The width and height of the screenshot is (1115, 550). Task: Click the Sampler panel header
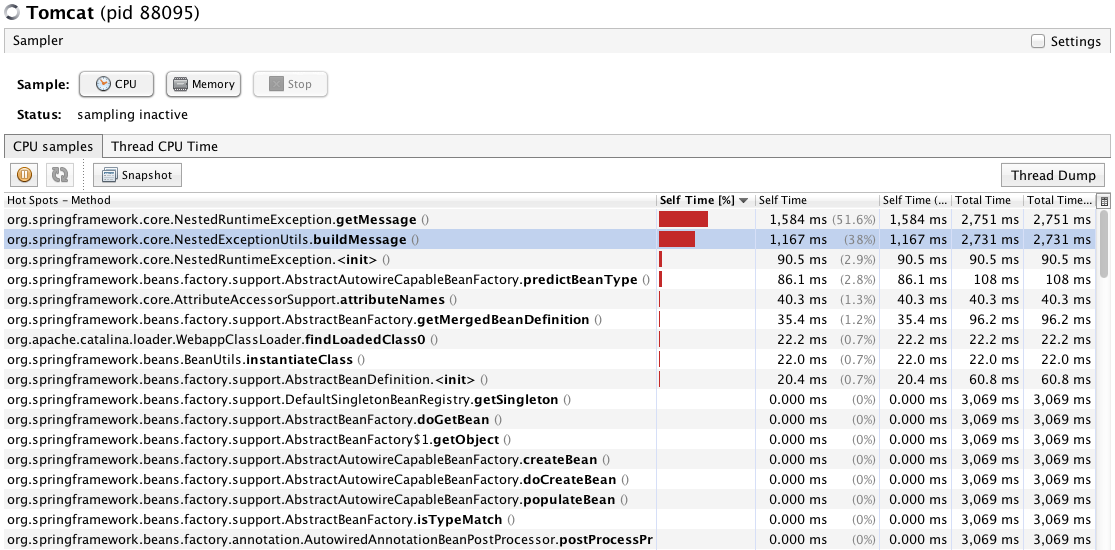point(500,41)
